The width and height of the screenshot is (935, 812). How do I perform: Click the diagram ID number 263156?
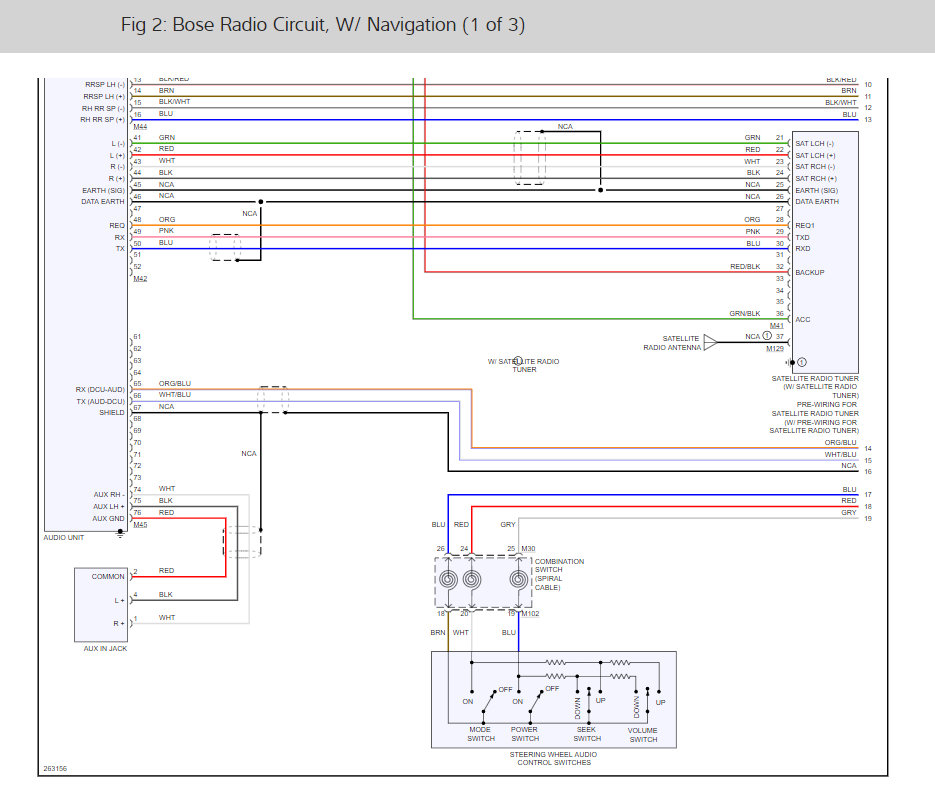coord(55,769)
